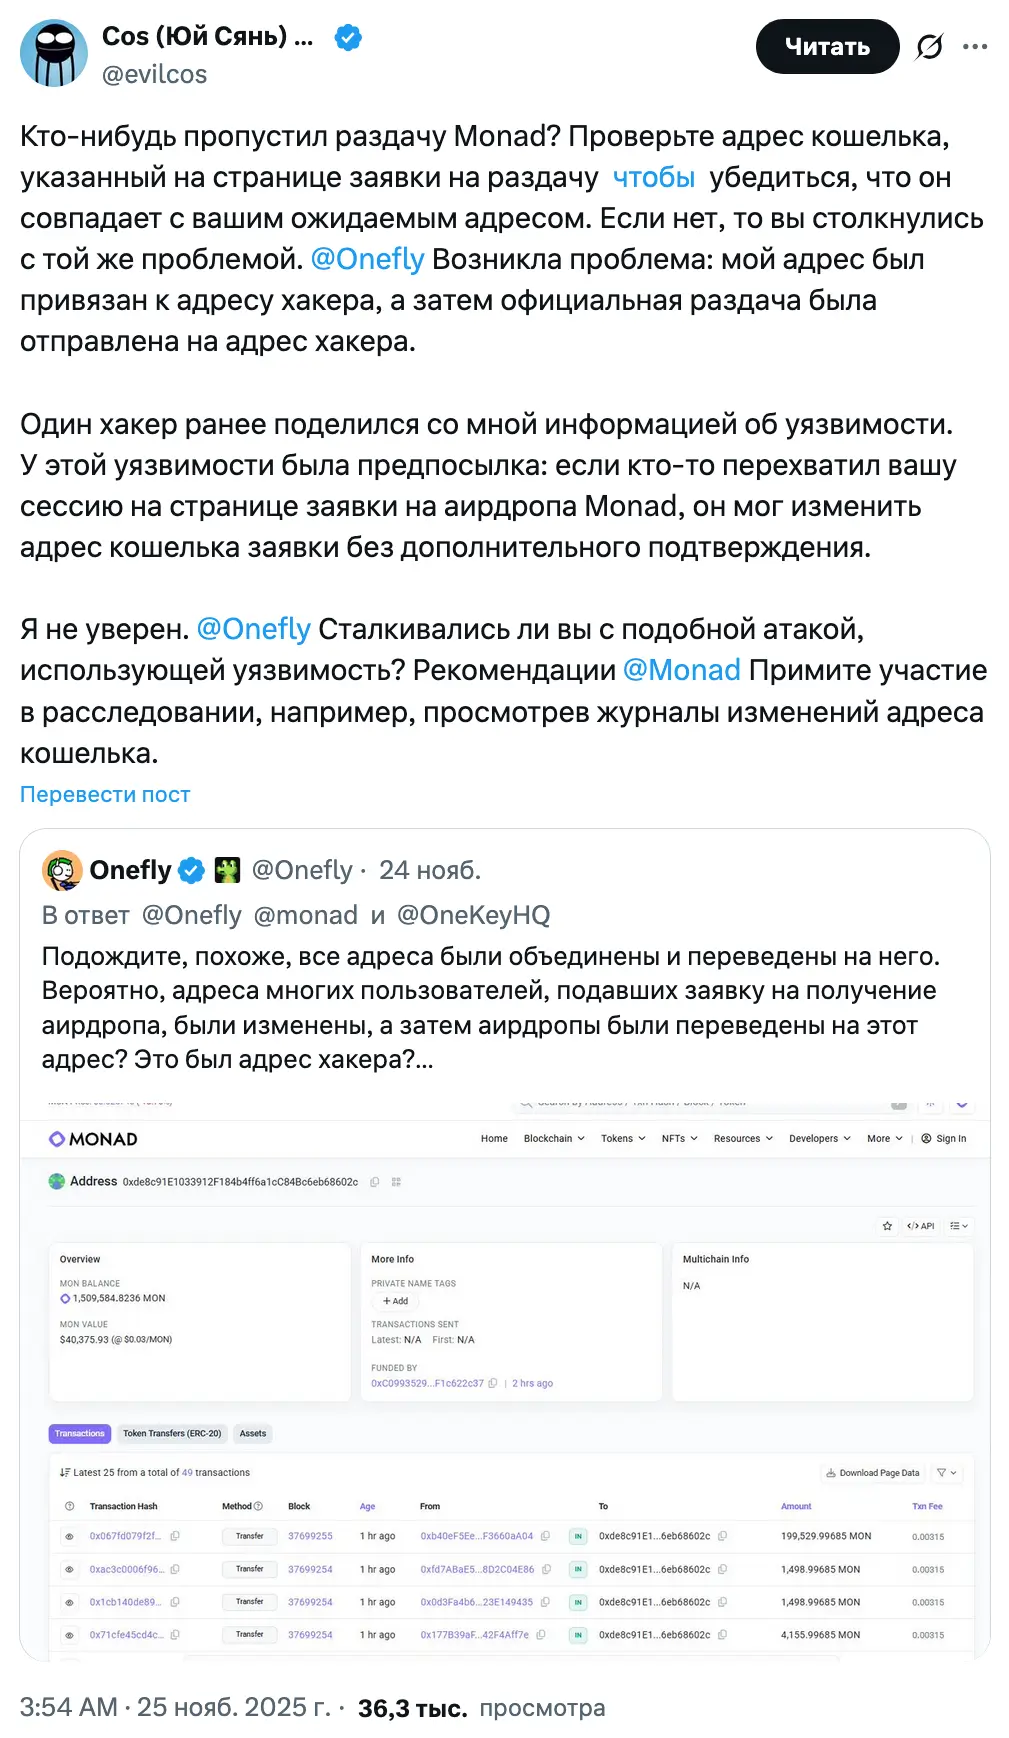Click the Перевести пост link
Viewport: 1009px width, 1738px height.
pyautogui.click(x=105, y=795)
